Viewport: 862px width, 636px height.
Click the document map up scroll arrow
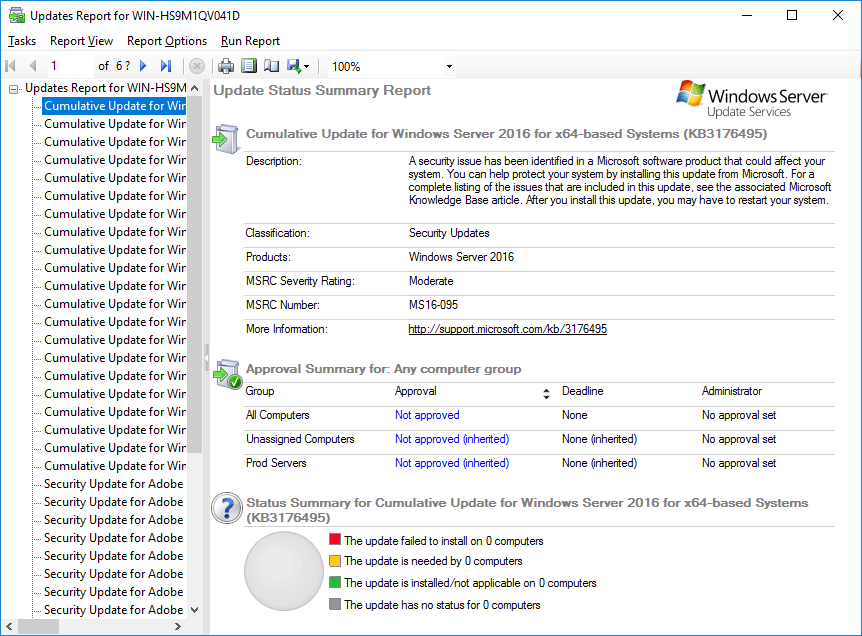coord(195,88)
